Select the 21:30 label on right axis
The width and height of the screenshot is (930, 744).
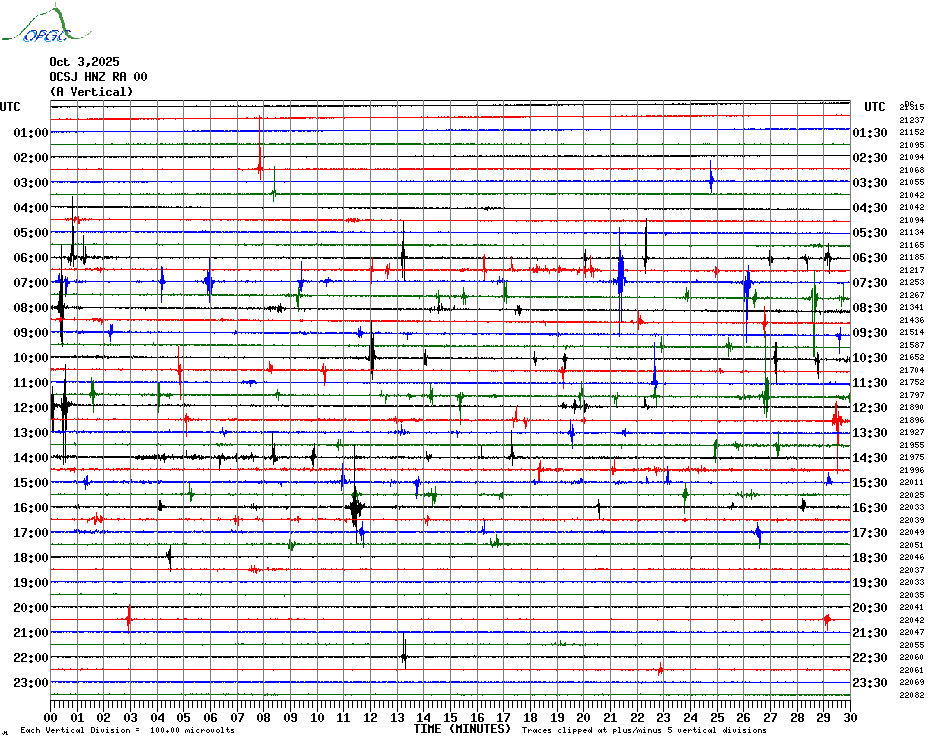tap(870, 633)
